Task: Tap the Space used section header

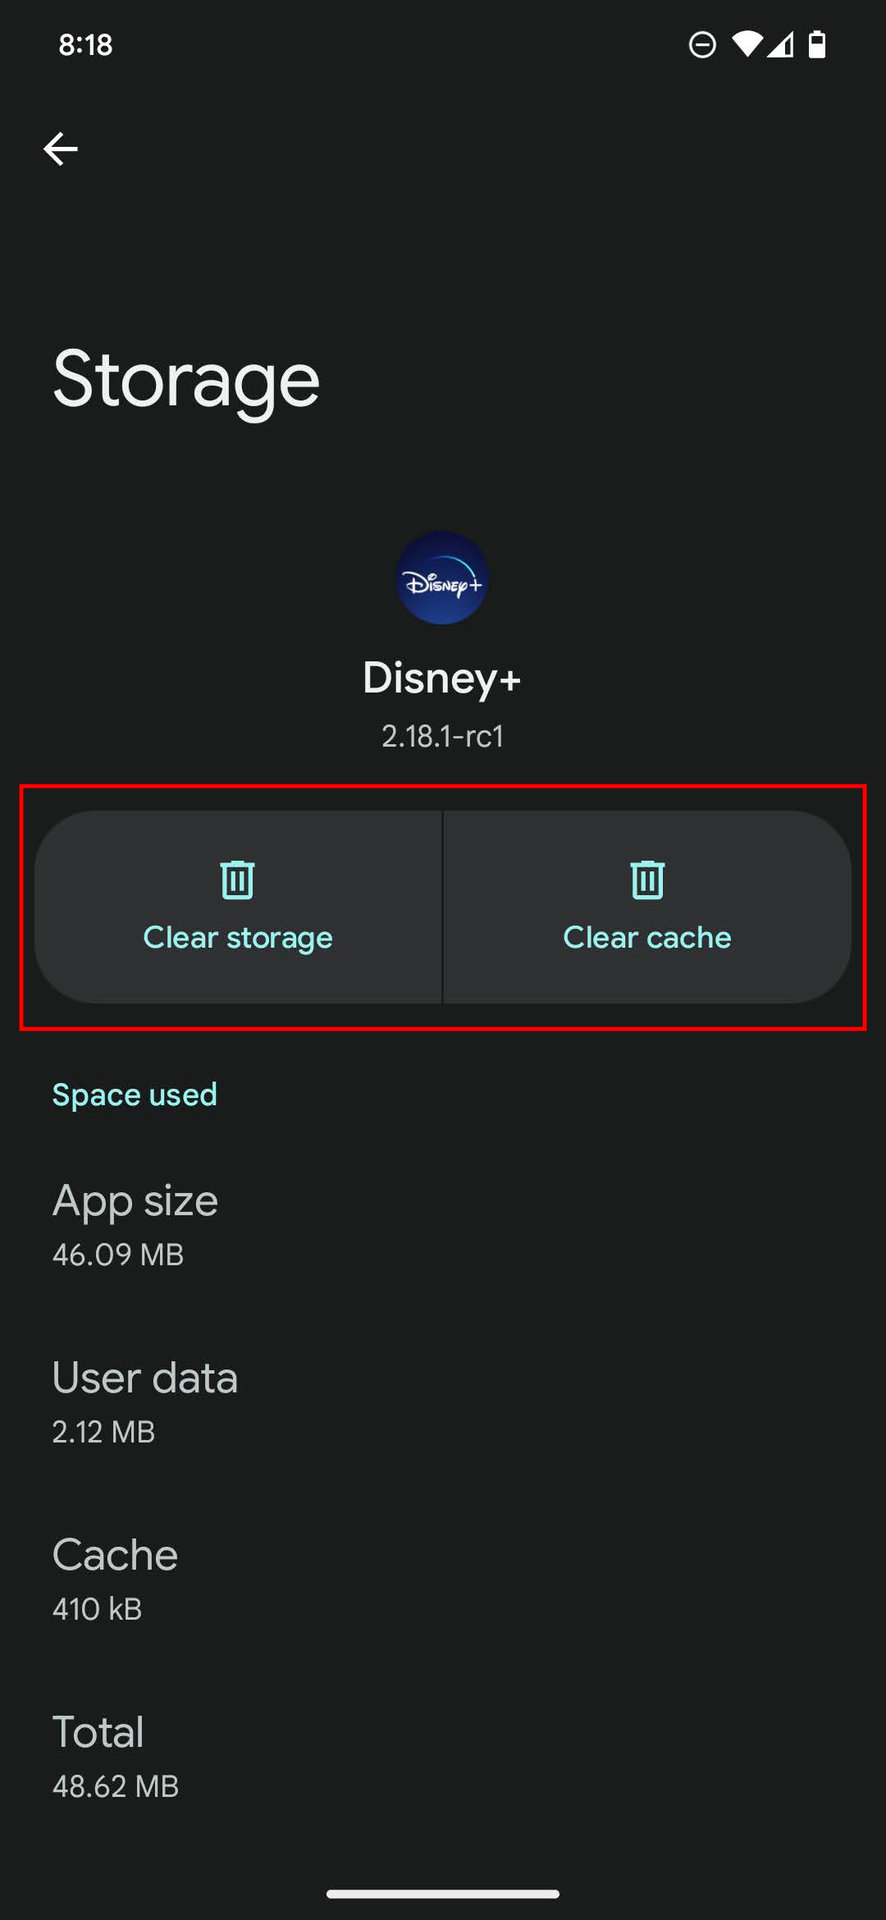Action: [135, 1095]
